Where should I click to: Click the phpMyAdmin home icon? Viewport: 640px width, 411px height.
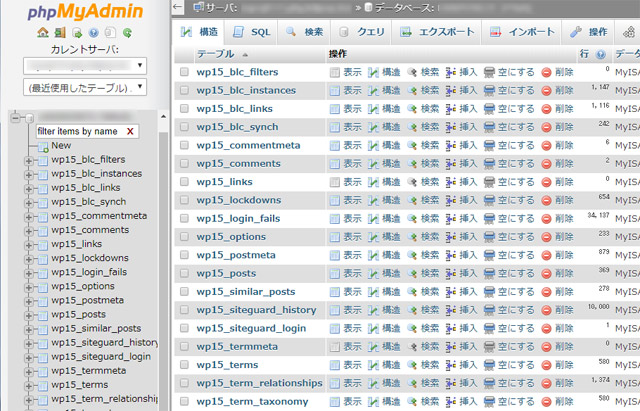43,32
